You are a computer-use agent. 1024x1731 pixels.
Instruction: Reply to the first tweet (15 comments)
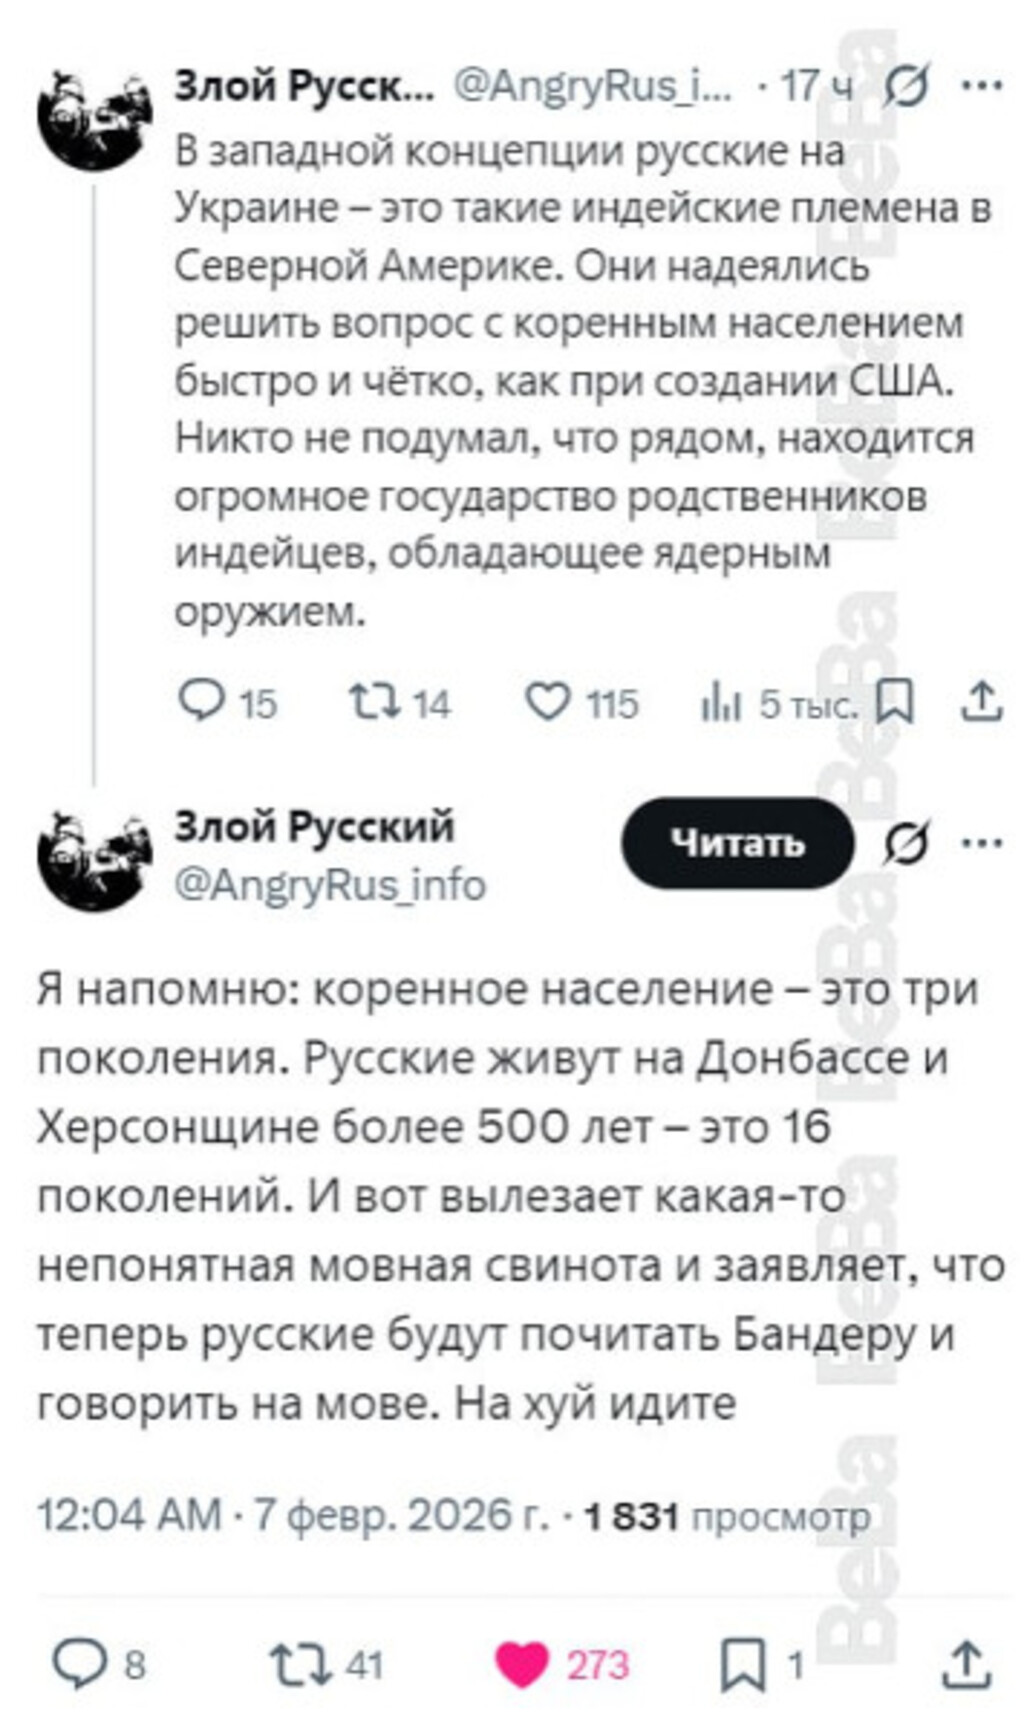coord(203,702)
